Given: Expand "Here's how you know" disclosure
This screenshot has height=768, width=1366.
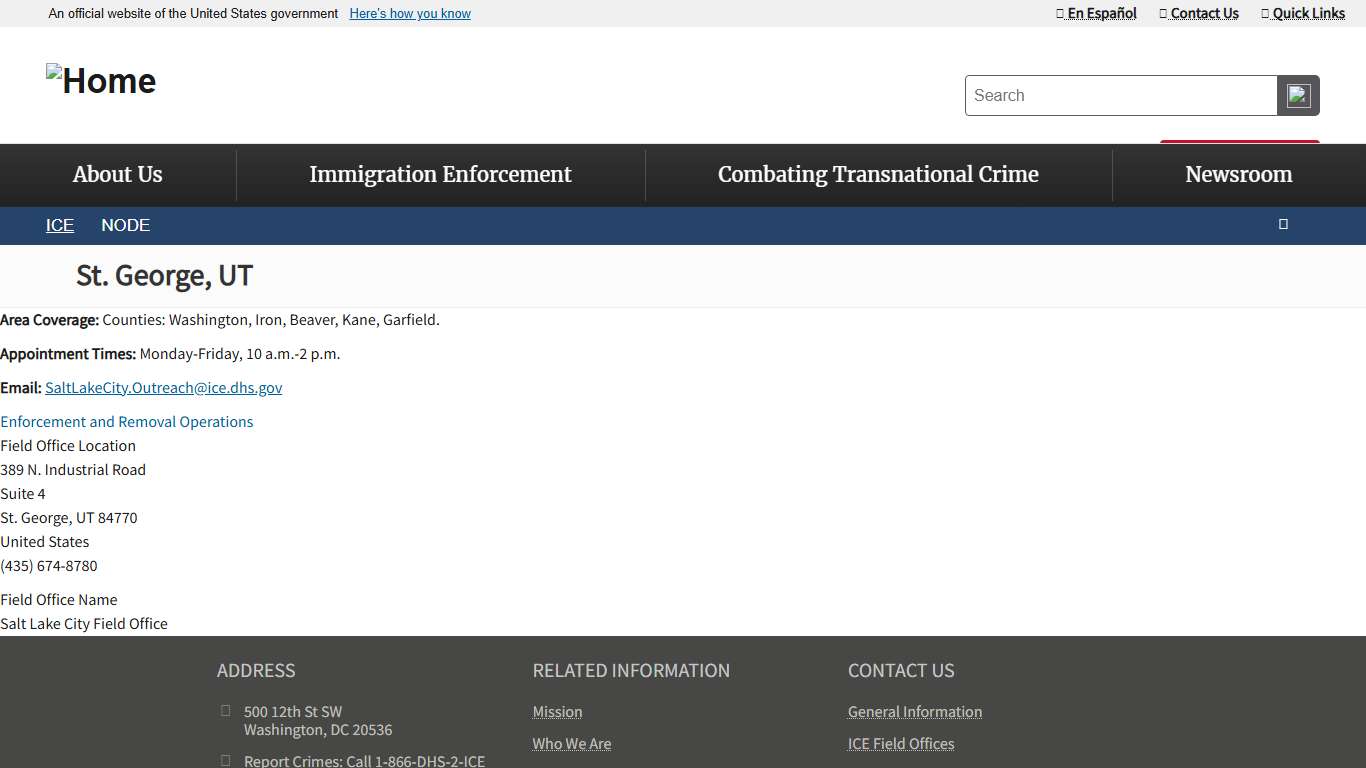Looking at the screenshot, I should (410, 14).
